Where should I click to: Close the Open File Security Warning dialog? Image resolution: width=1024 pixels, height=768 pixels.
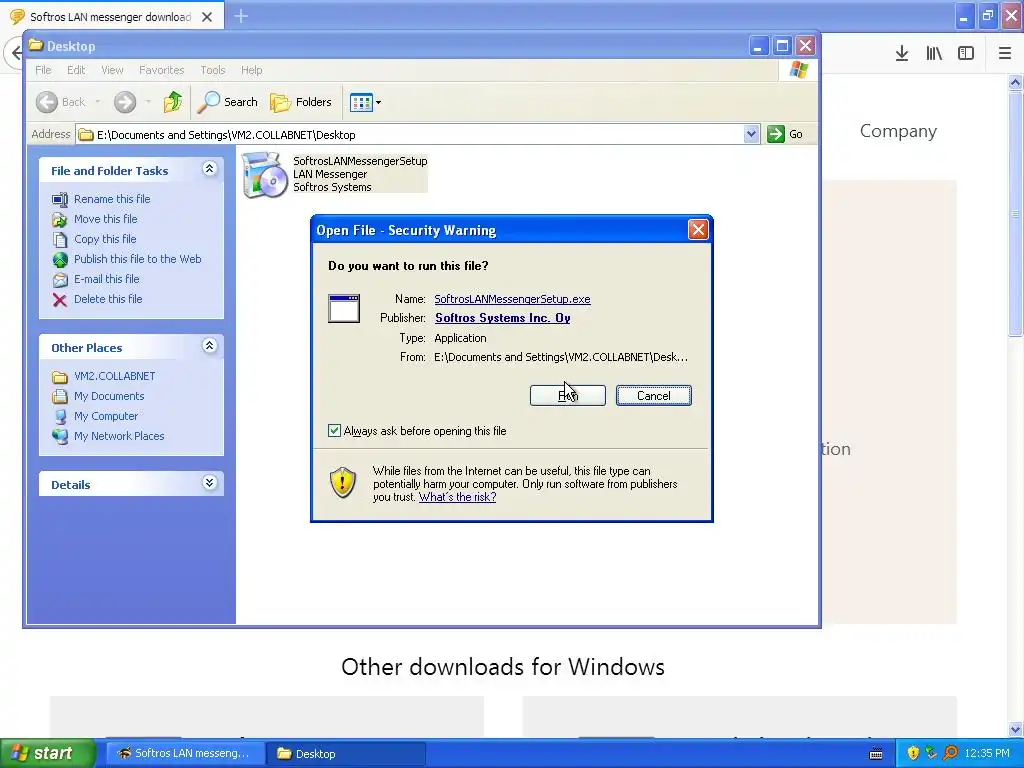tap(698, 229)
